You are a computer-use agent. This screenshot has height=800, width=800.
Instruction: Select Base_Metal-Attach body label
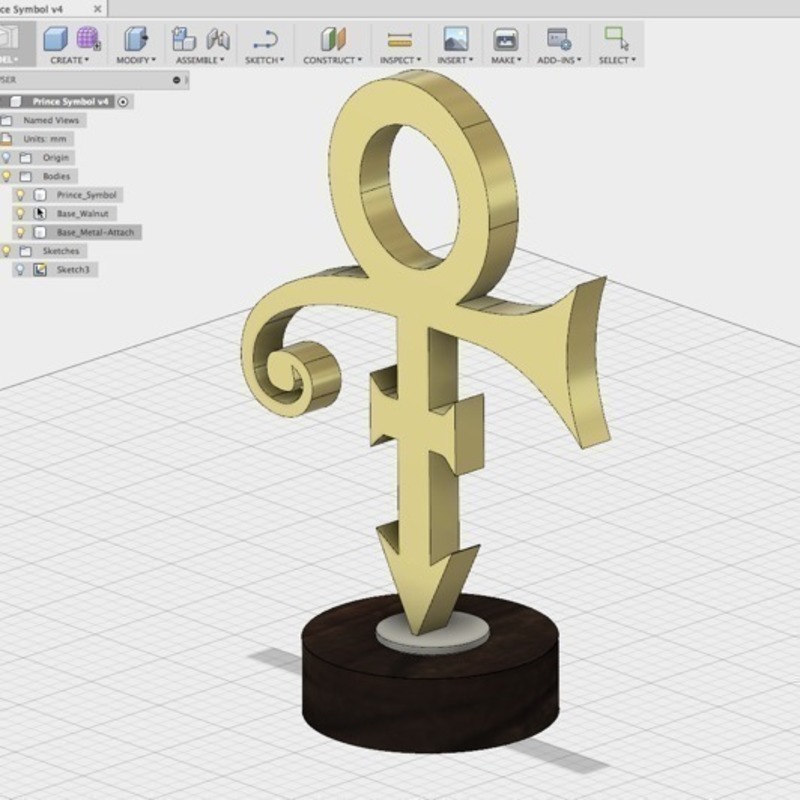coord(95,233)
